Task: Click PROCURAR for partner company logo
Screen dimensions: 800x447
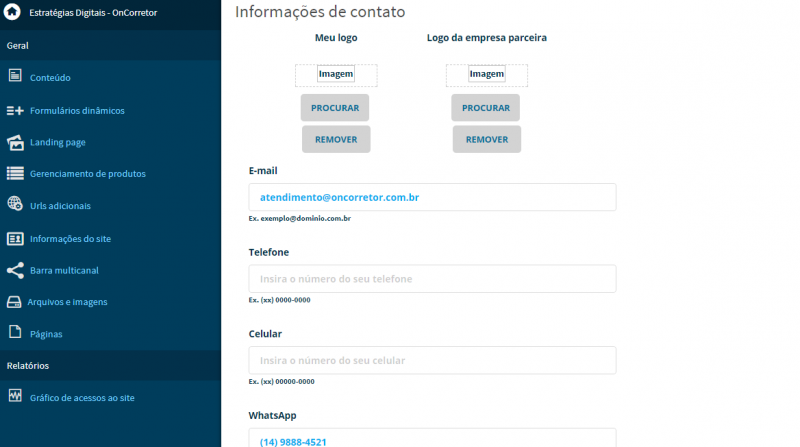Action: click(486, 108)
